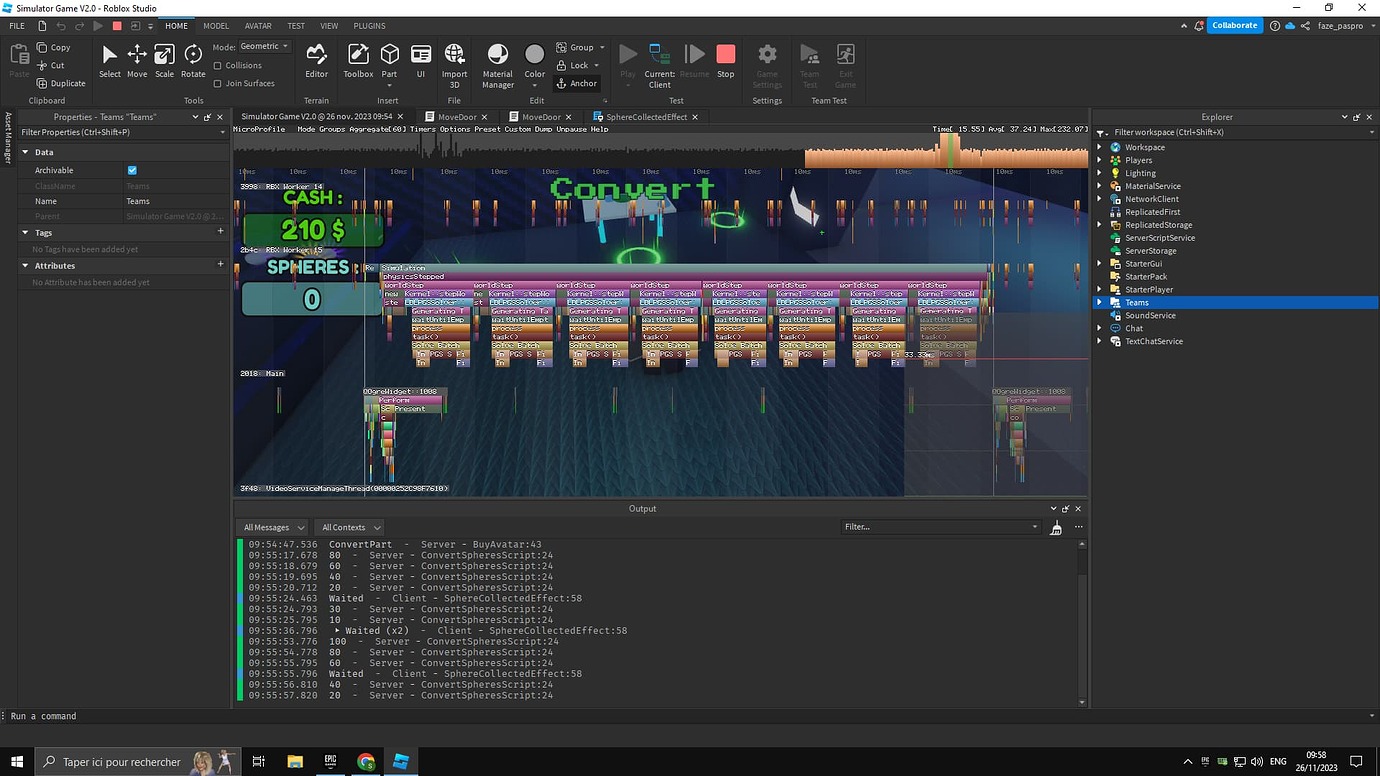This screenshot has height=776, width=1380.
Task: Click the Anchor icon in the Edit section
Action: [x=560, y=83]
